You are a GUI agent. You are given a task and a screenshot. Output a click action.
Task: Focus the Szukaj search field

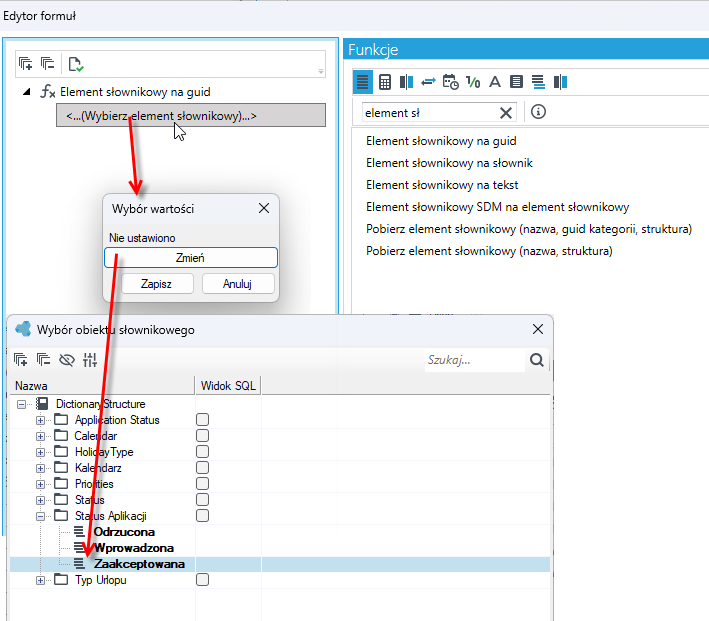[x=475, y=360]
